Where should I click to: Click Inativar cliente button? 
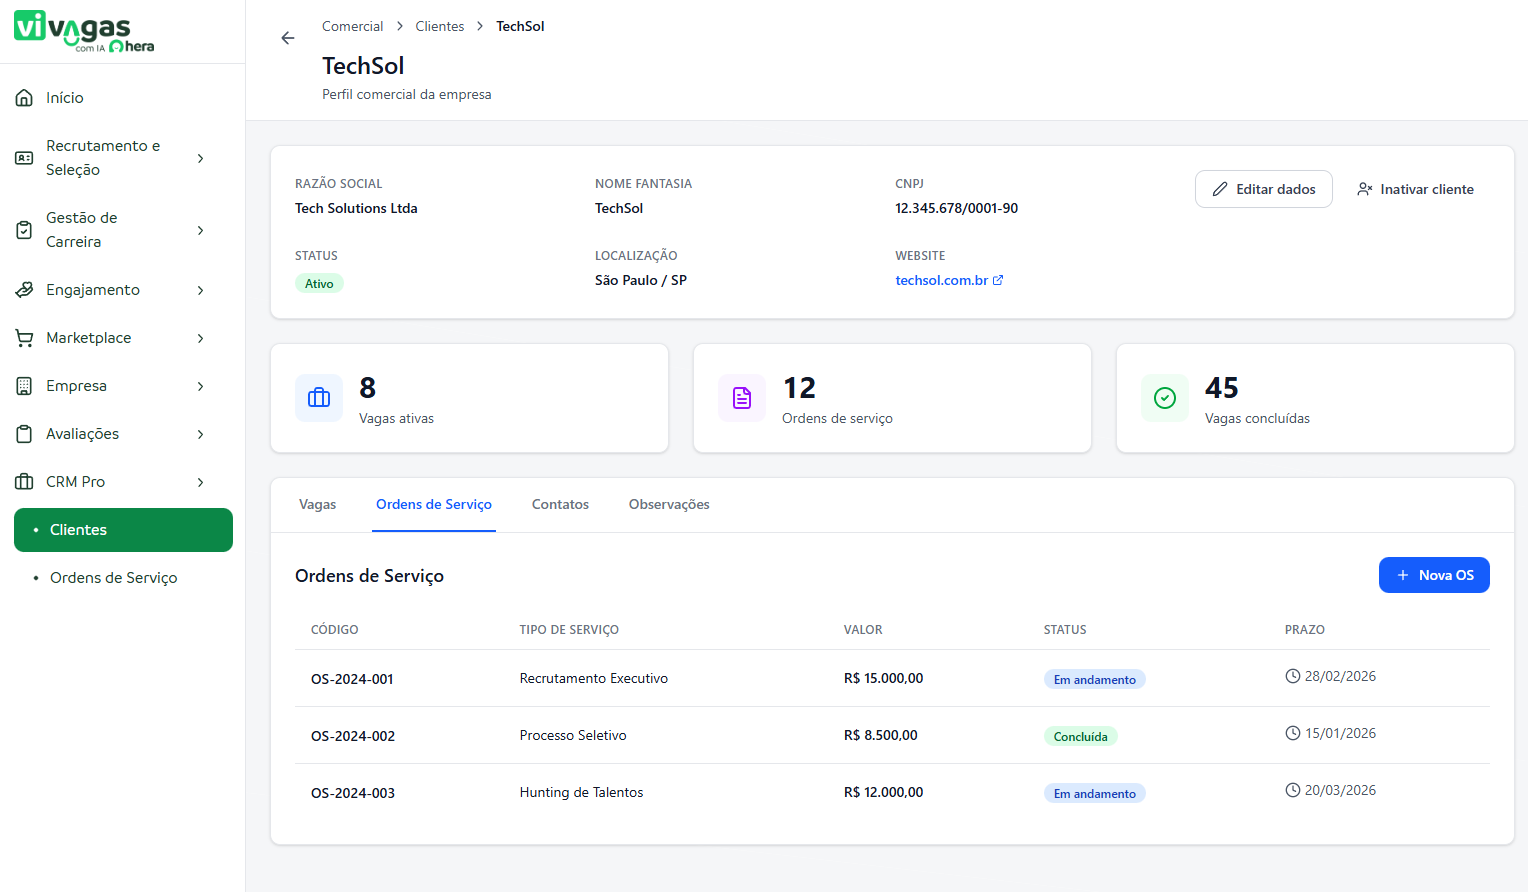point(1415,189)
